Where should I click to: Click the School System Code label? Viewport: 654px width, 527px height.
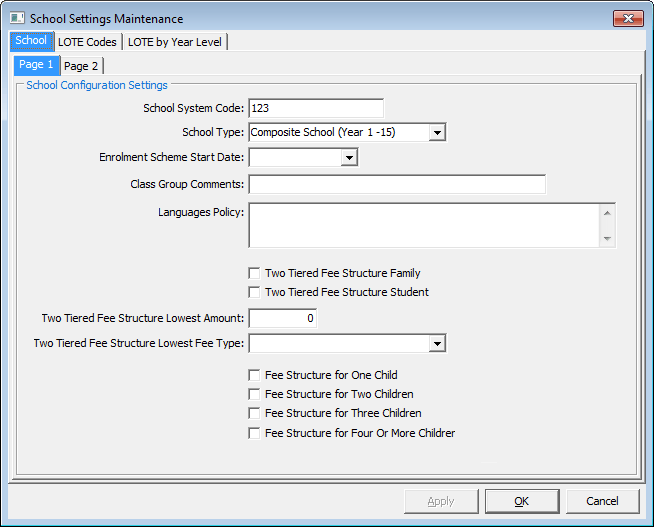coord(194,108)
